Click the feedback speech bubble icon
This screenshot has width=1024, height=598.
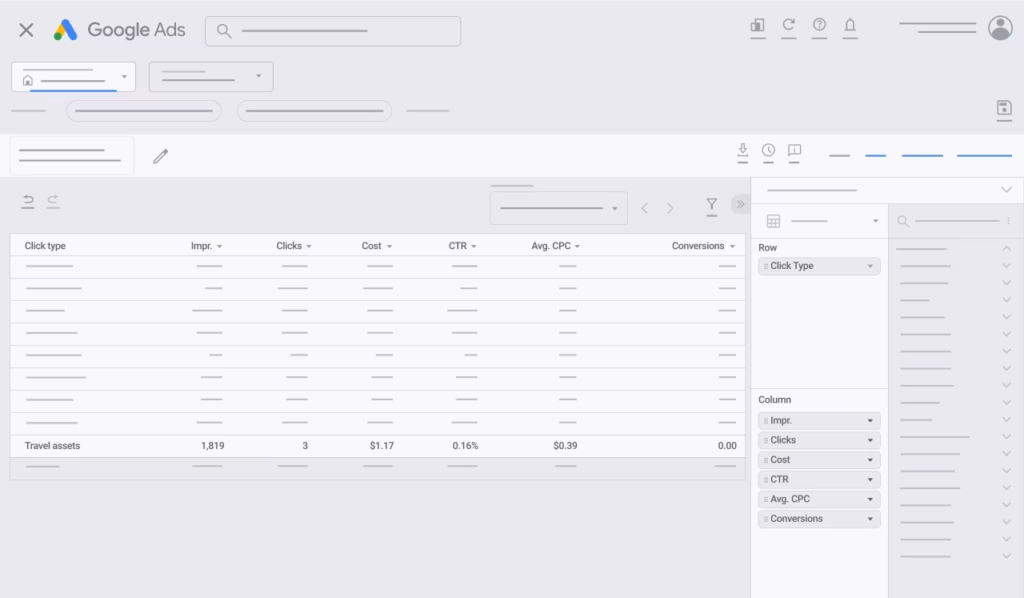[x=794, y=150]
